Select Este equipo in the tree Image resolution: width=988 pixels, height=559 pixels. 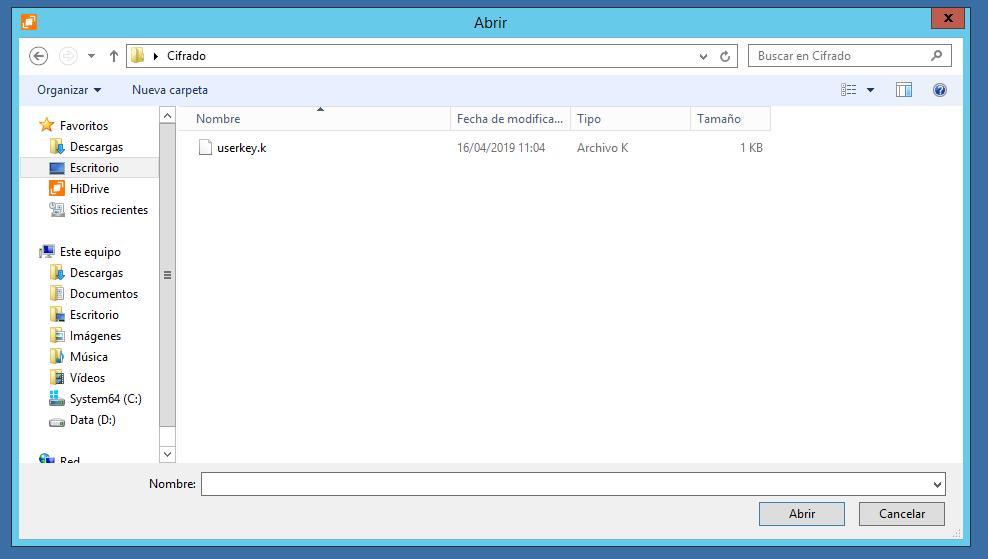[90, 251]
